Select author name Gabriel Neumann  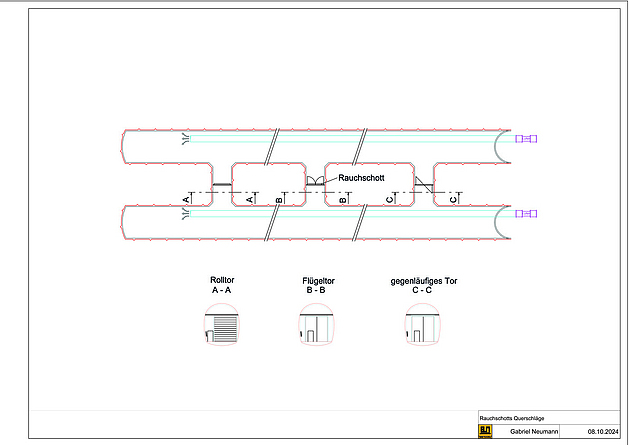(534, 432)
